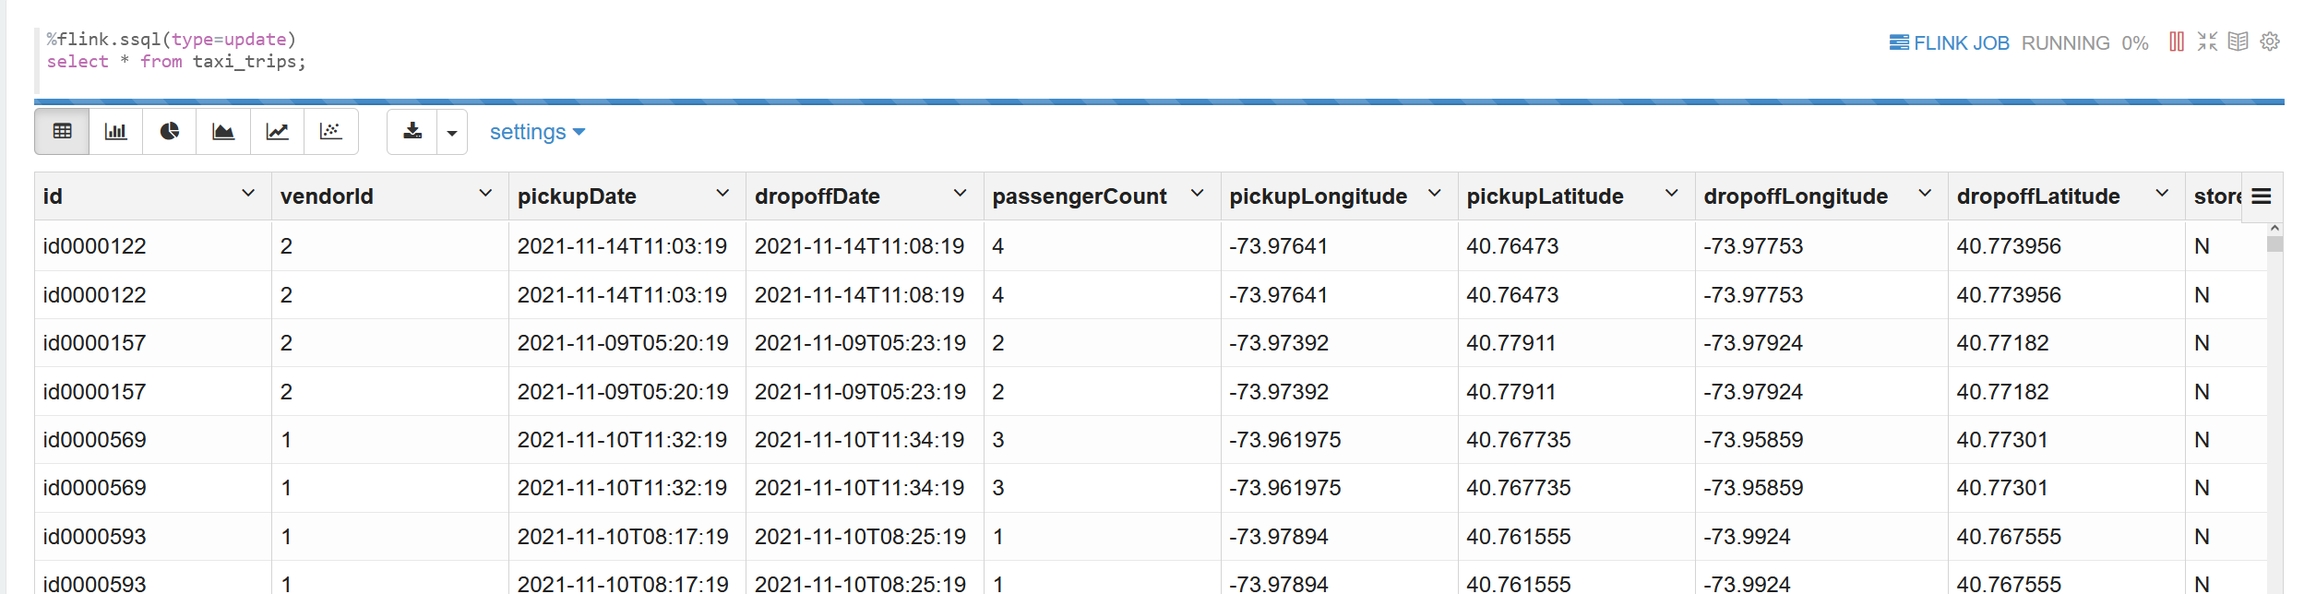Open paragraph settings gear
Image resolution: width=2304 pixels, height=594 pixels.
pos(2270,42)
